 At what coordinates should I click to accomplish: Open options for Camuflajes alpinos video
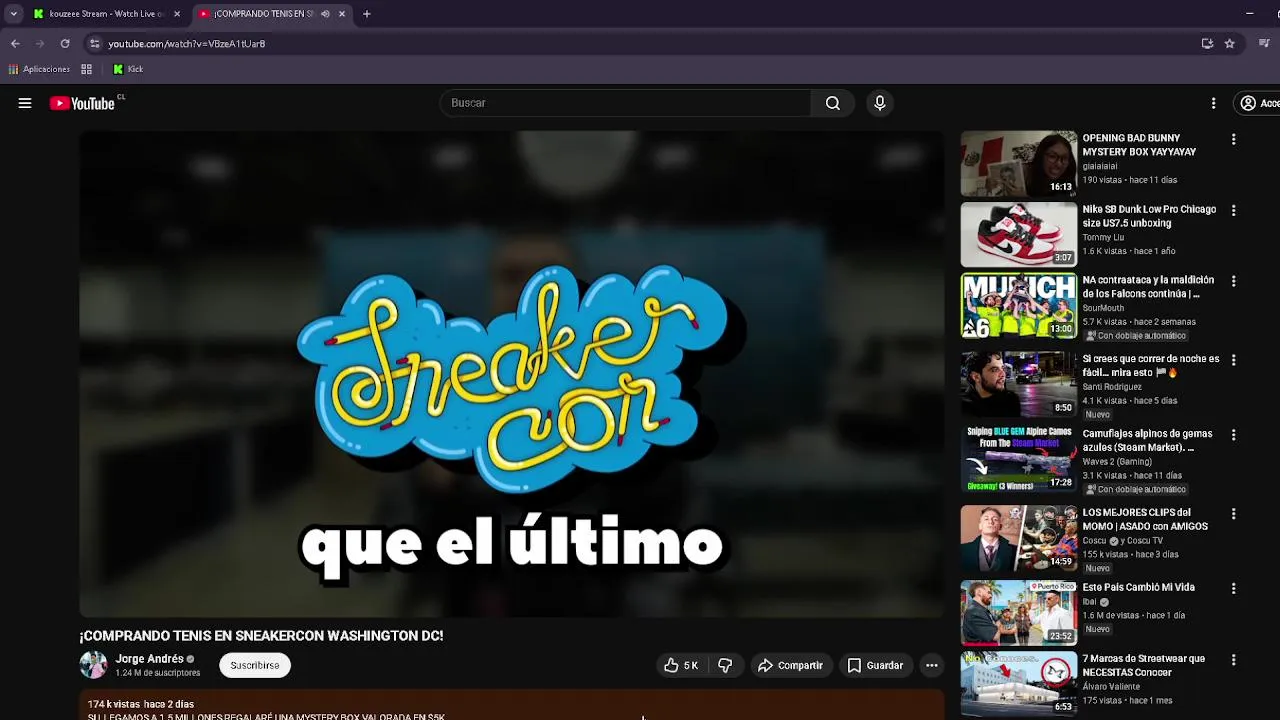click(1233, 435)
